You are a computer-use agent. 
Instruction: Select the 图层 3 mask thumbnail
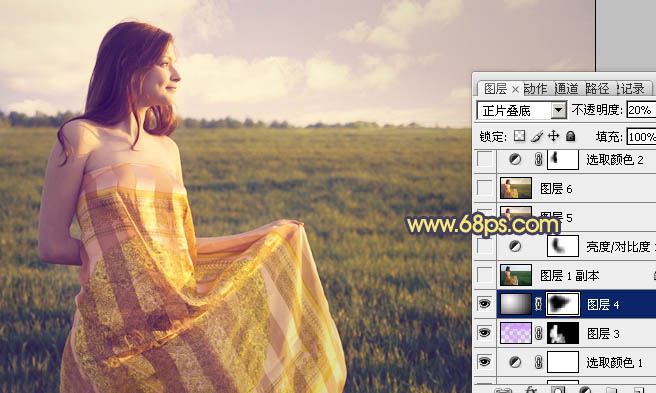click(563, 333)
